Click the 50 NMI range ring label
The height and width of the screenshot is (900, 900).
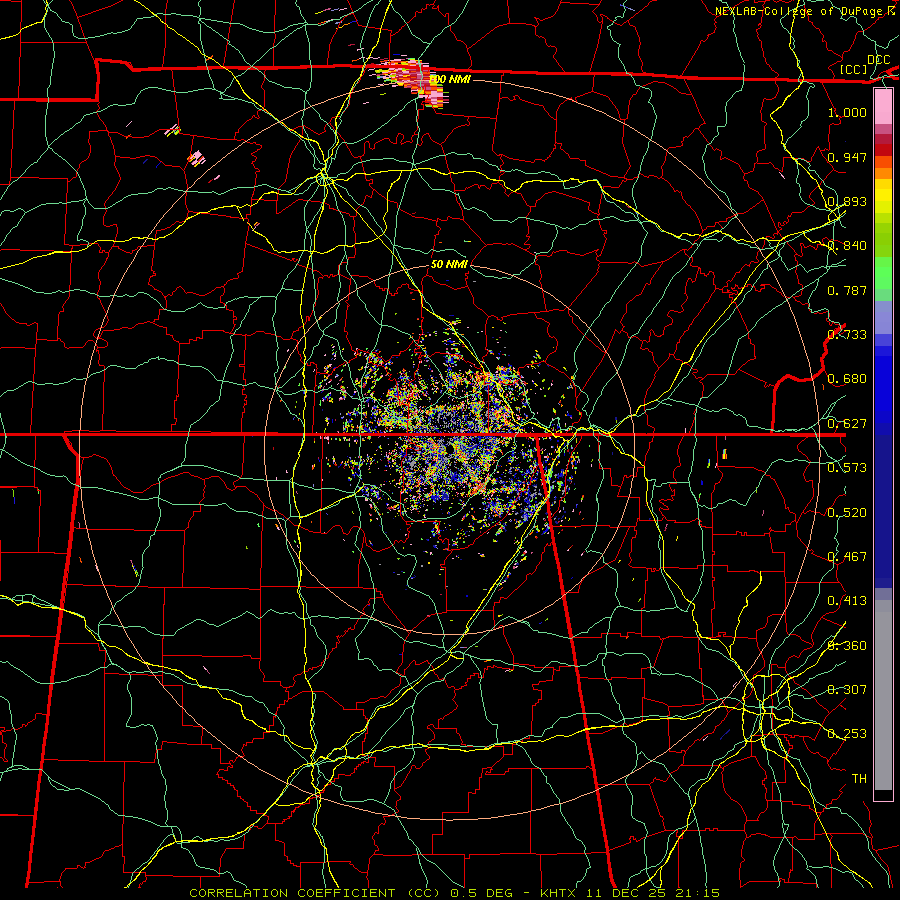(x=449, y=264)
